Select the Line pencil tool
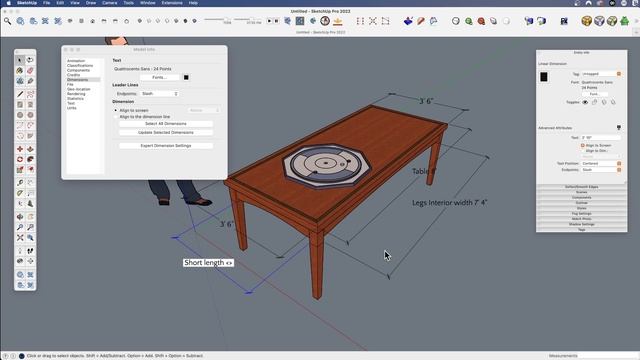The width and height of the screenshot is (640, 360). point(20,94)
